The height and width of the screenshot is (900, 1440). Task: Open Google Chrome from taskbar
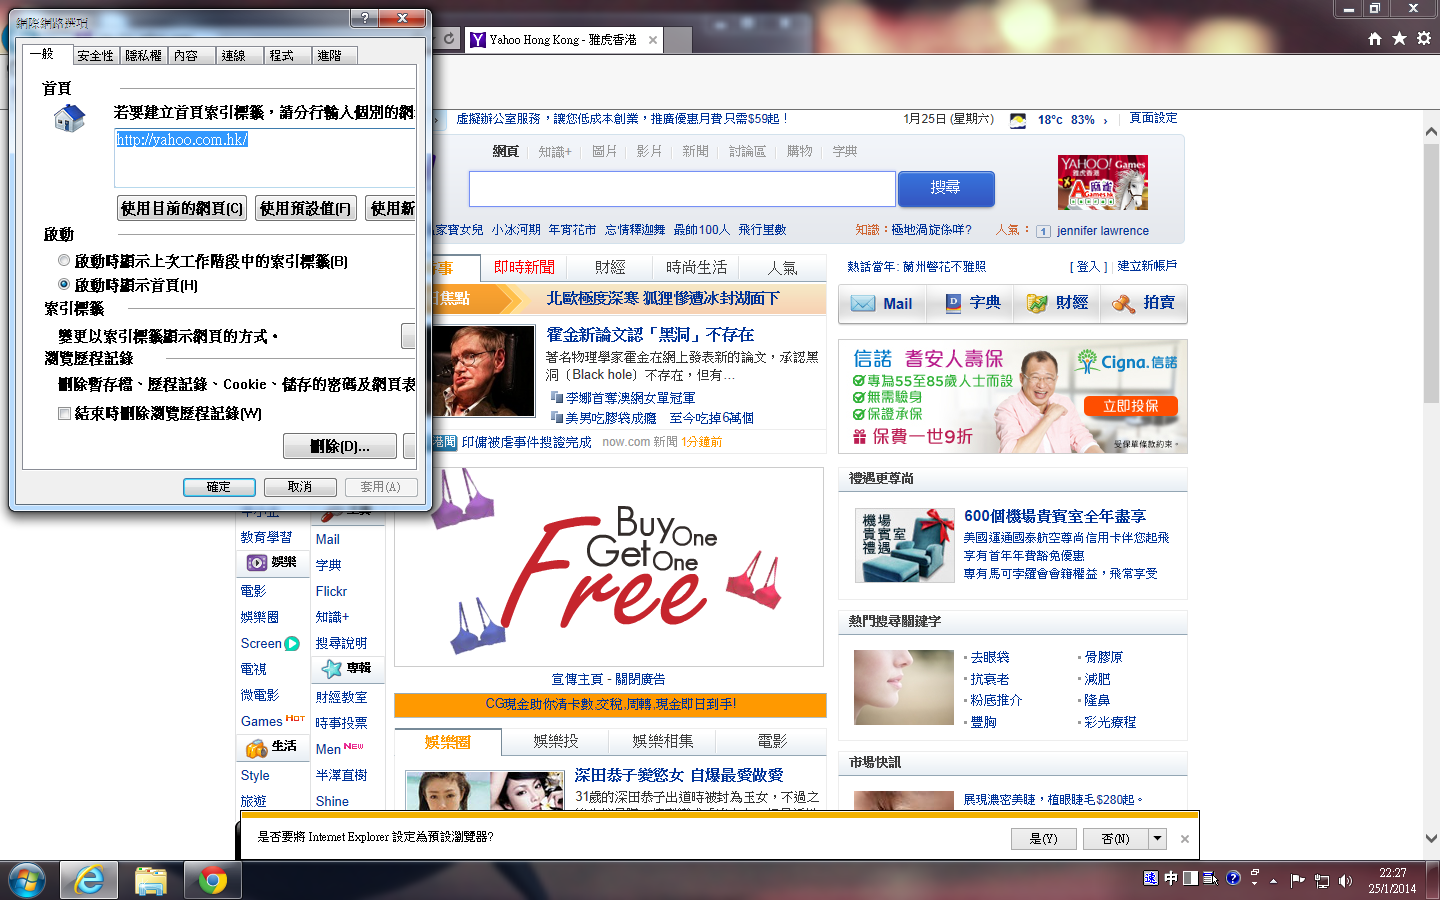[212, 880]
